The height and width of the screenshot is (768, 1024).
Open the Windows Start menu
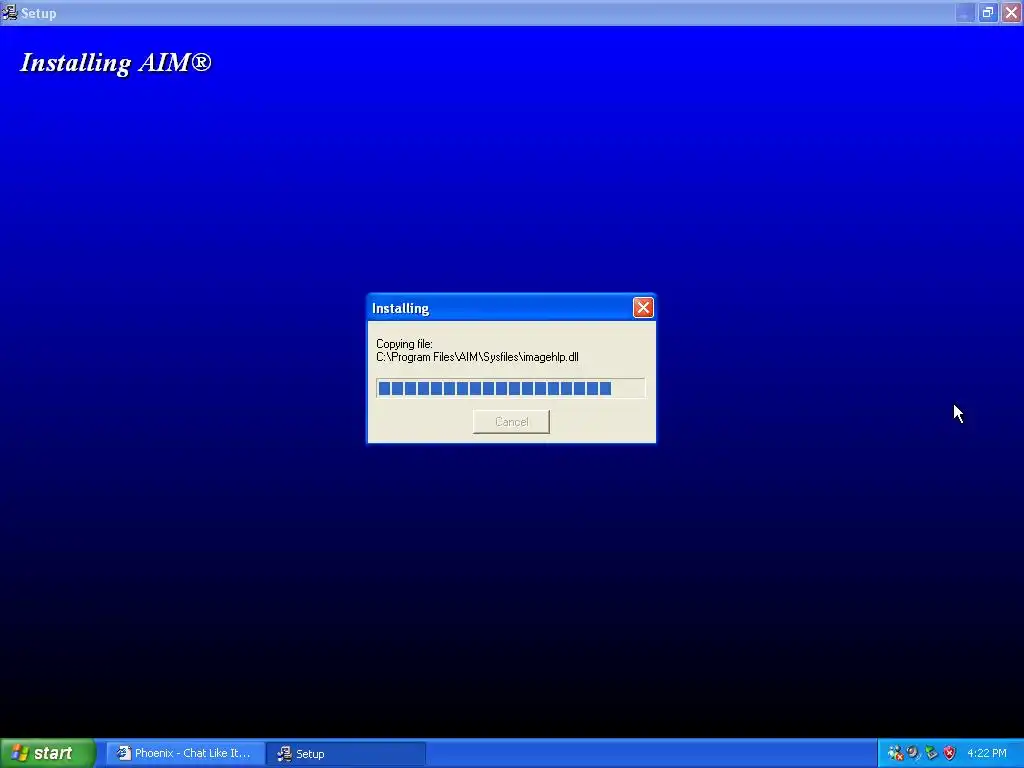pyautogui.click(x=48, y=753)
